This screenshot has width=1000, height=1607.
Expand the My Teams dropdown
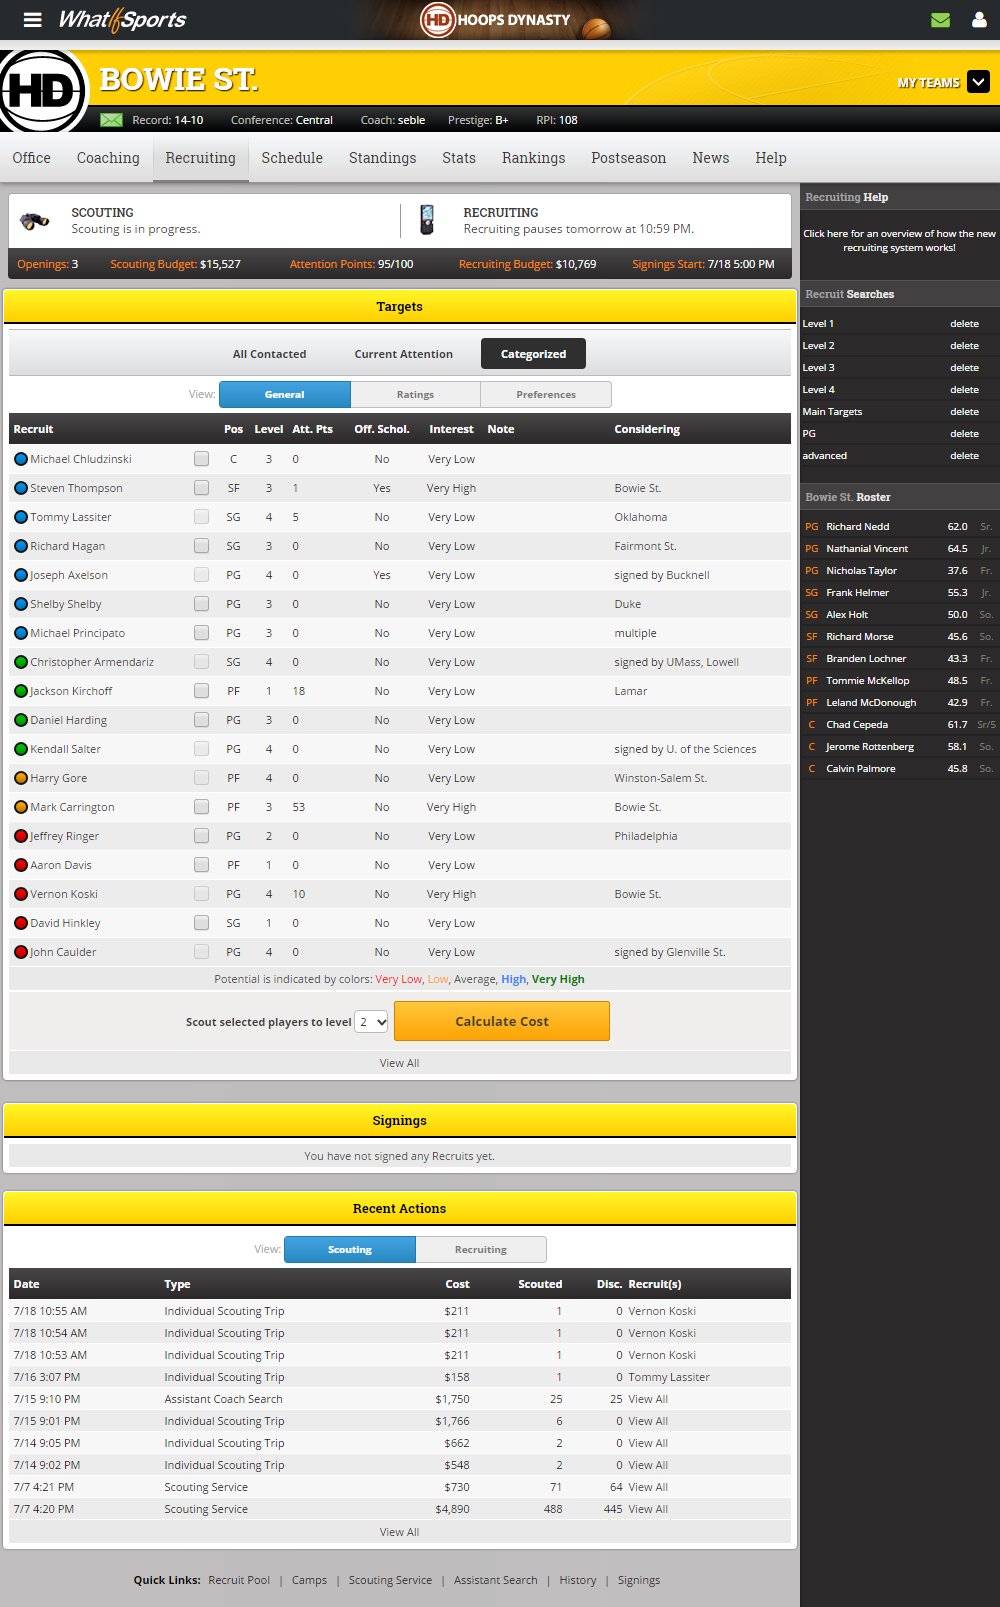978,82
